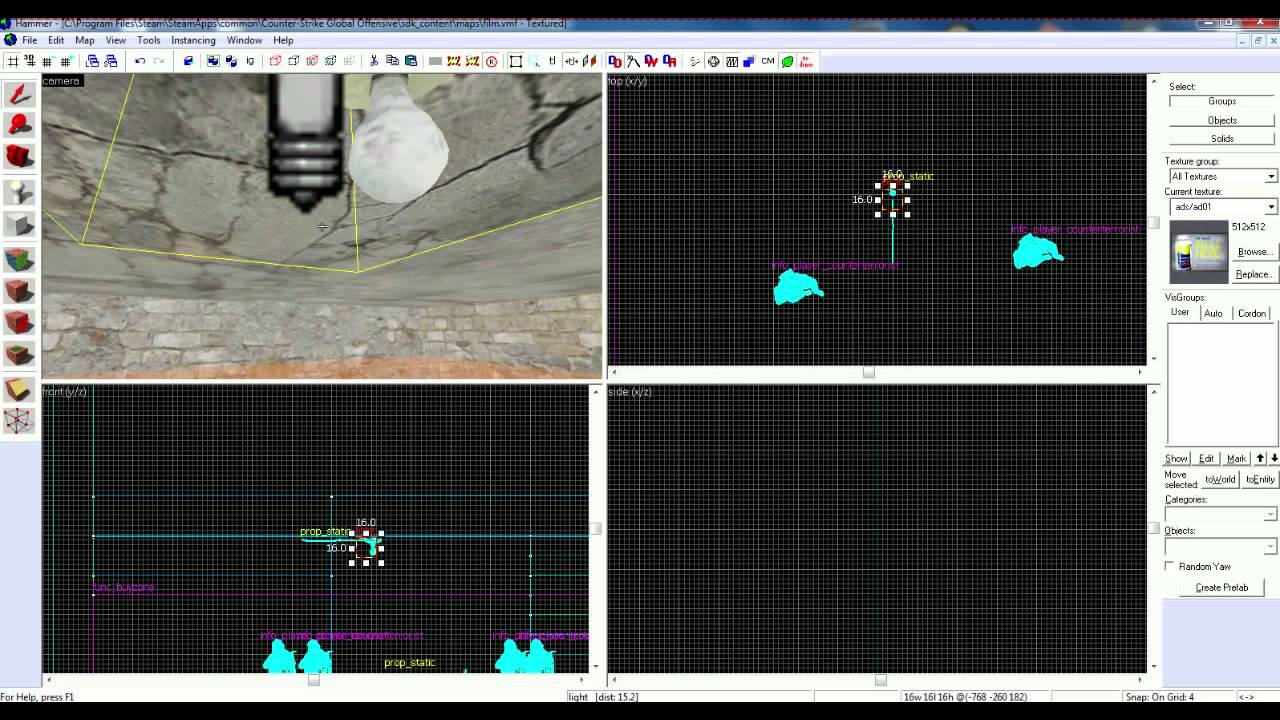Click the smaller grid size icon
Screen dimensions: 1280x720
coord(48,61)
